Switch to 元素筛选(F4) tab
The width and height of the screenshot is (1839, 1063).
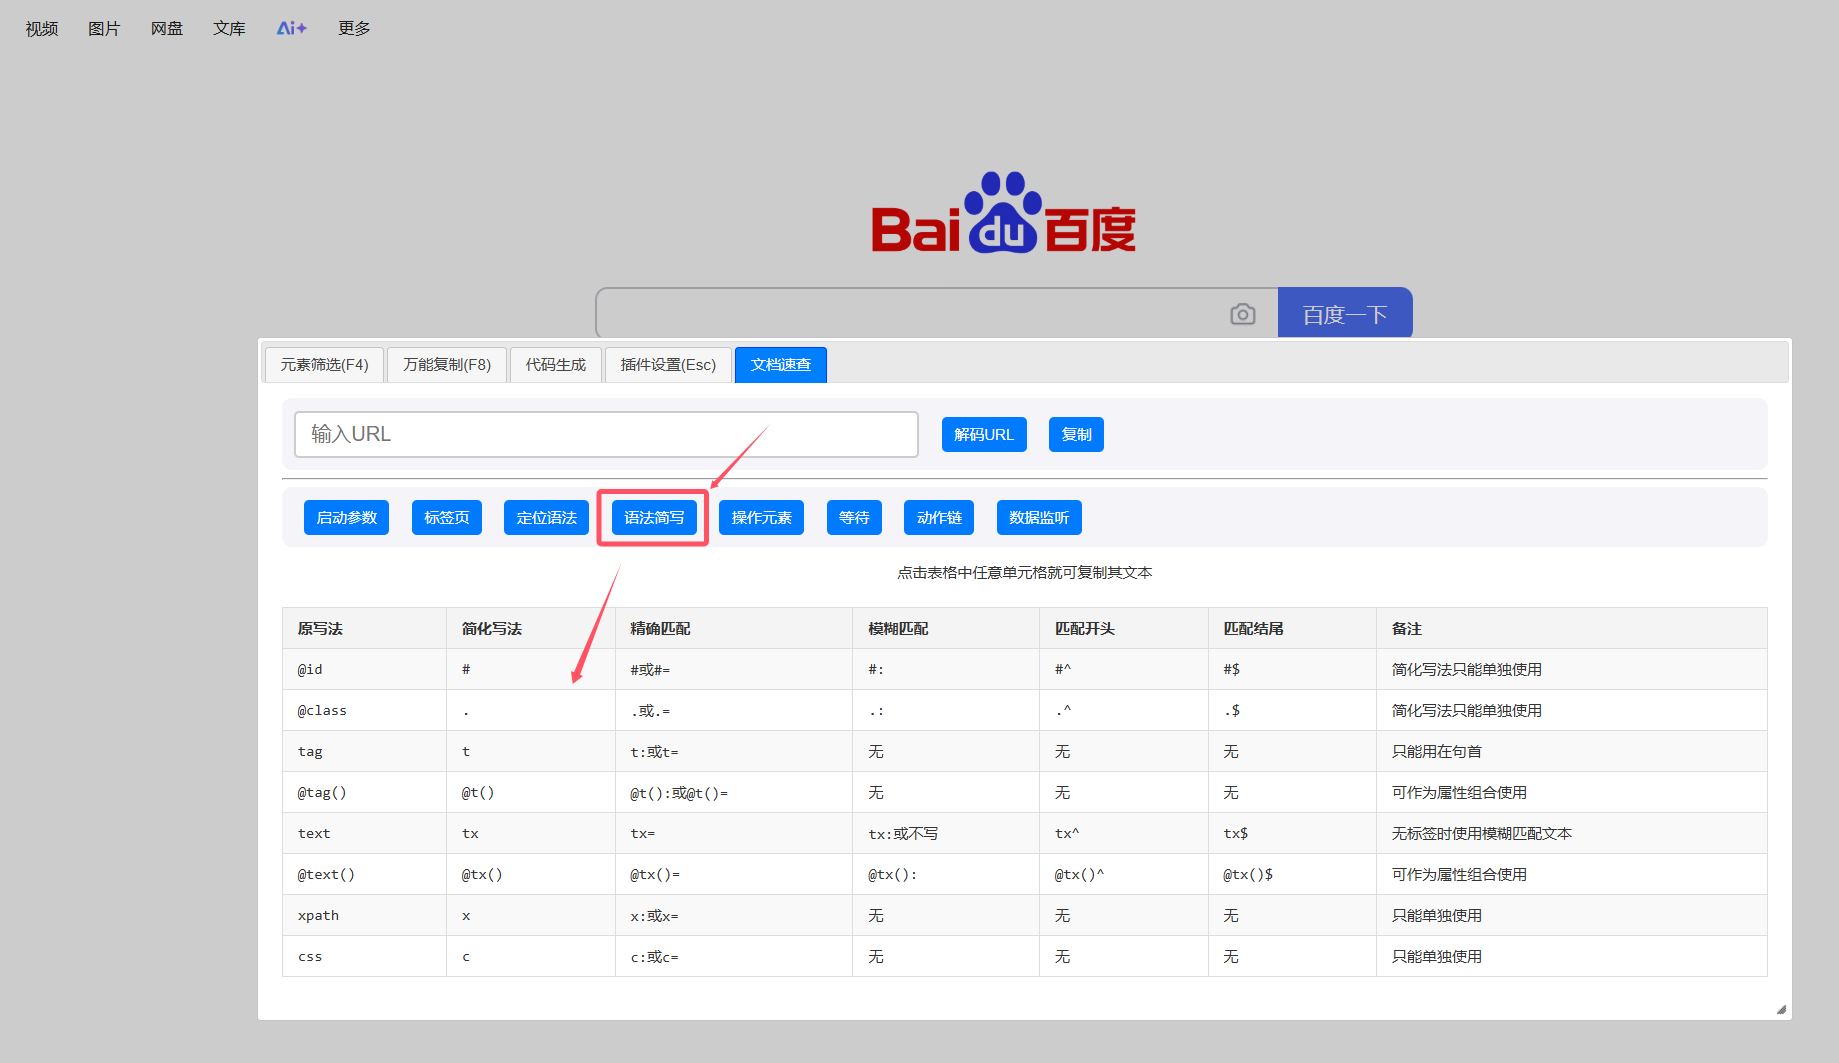324,365
